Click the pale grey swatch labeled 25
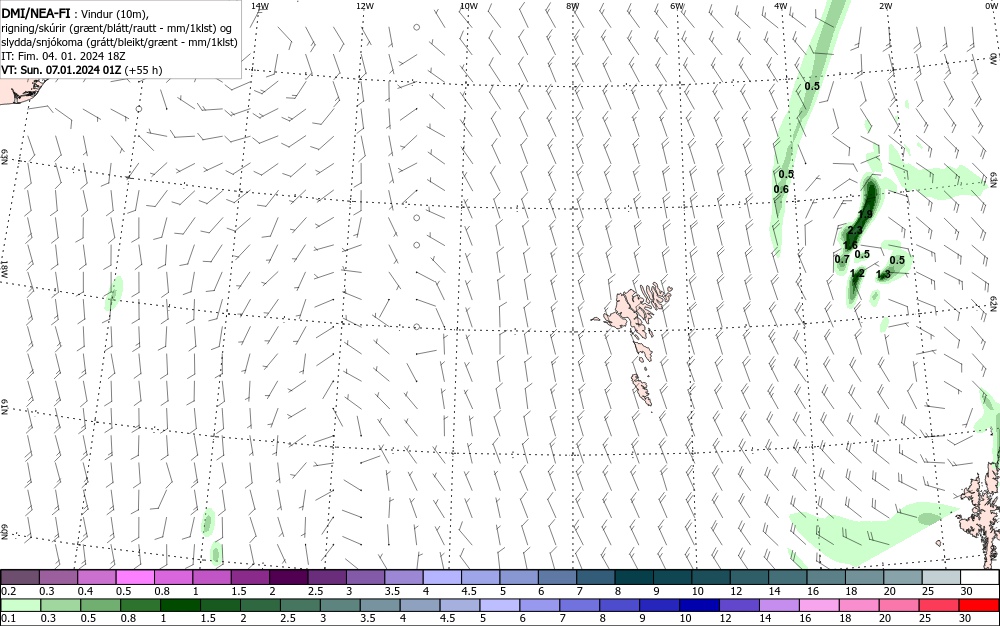Screen dimensions: 1000x626 point(941,578)
